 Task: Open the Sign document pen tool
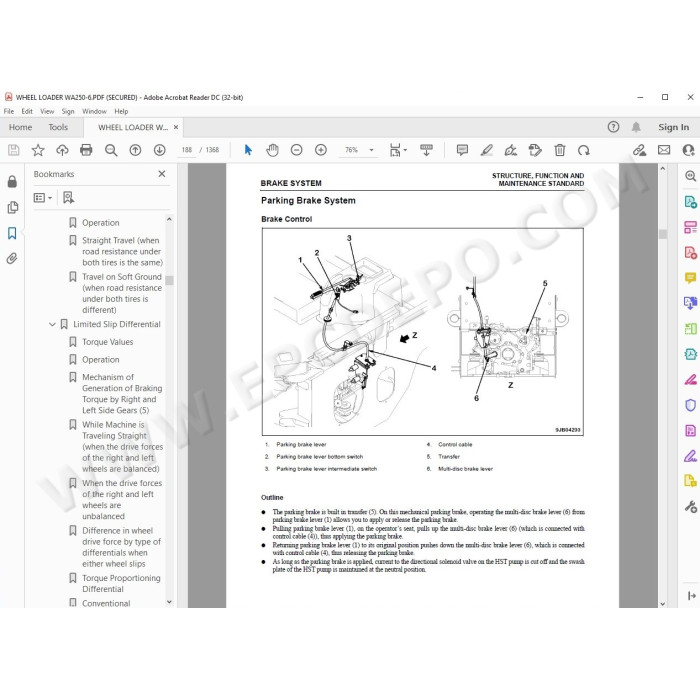[511, 150]
